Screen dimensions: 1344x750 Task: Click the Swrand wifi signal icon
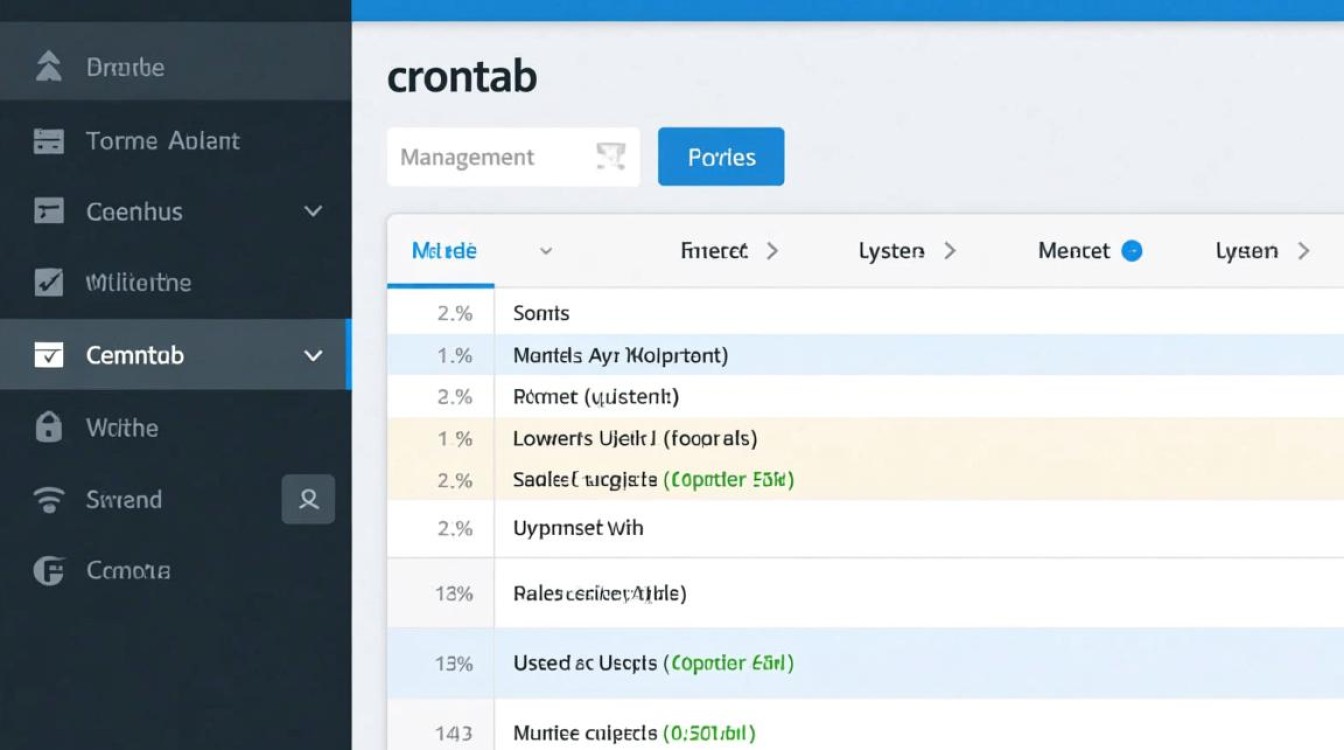coord(48,500)
